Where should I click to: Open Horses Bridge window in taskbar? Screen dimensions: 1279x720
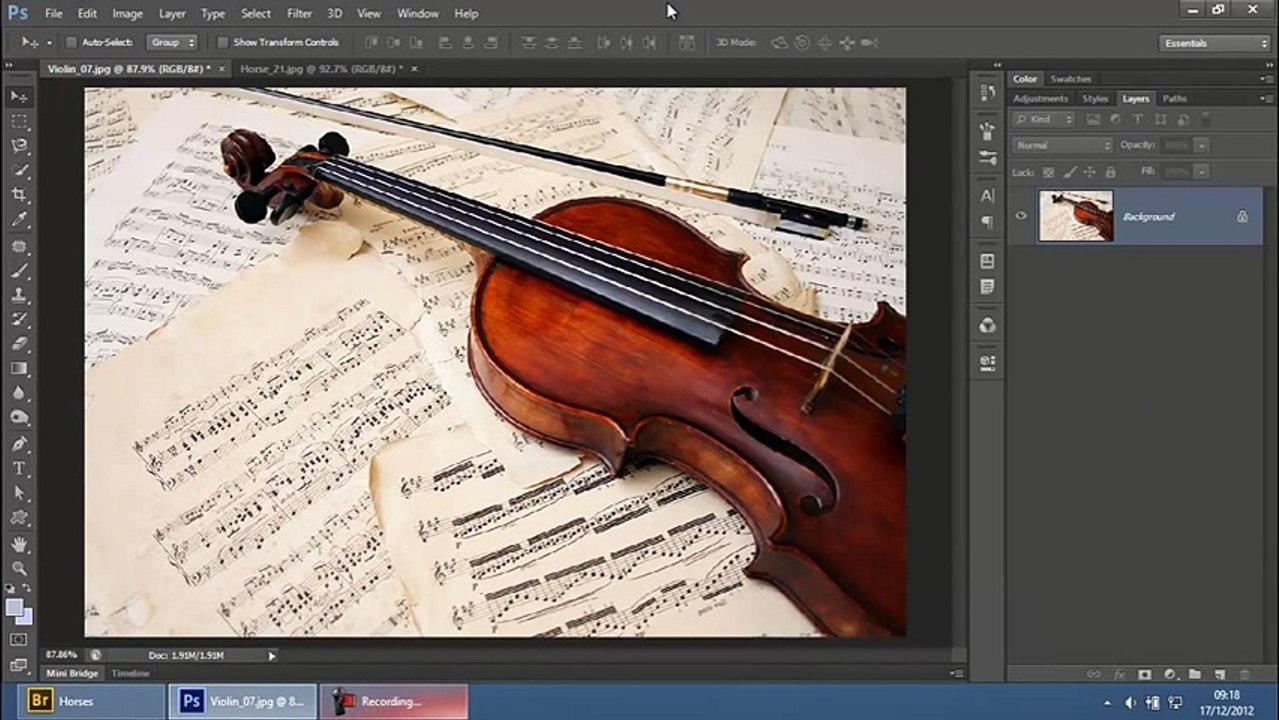tap(92, 702)
